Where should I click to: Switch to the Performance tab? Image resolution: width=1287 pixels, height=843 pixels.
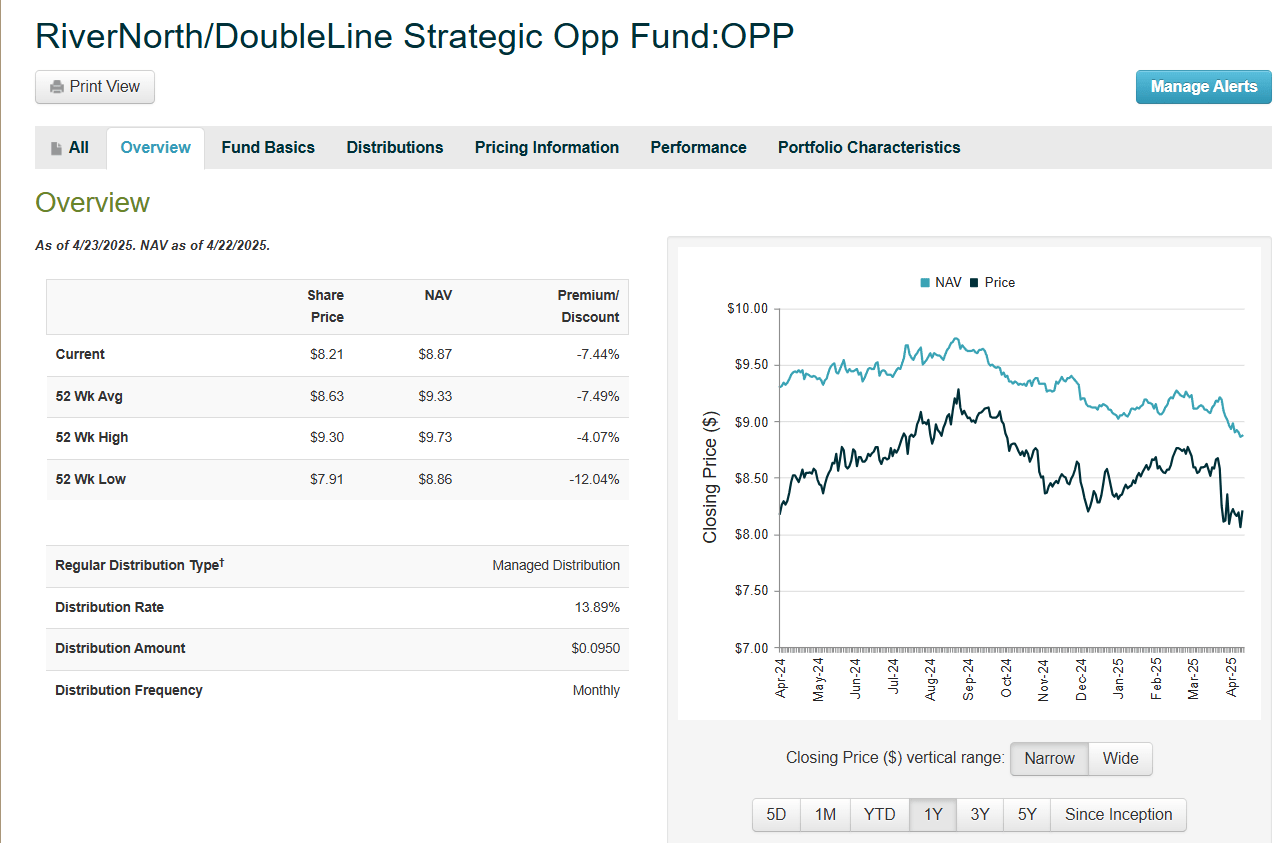(698, 147)
